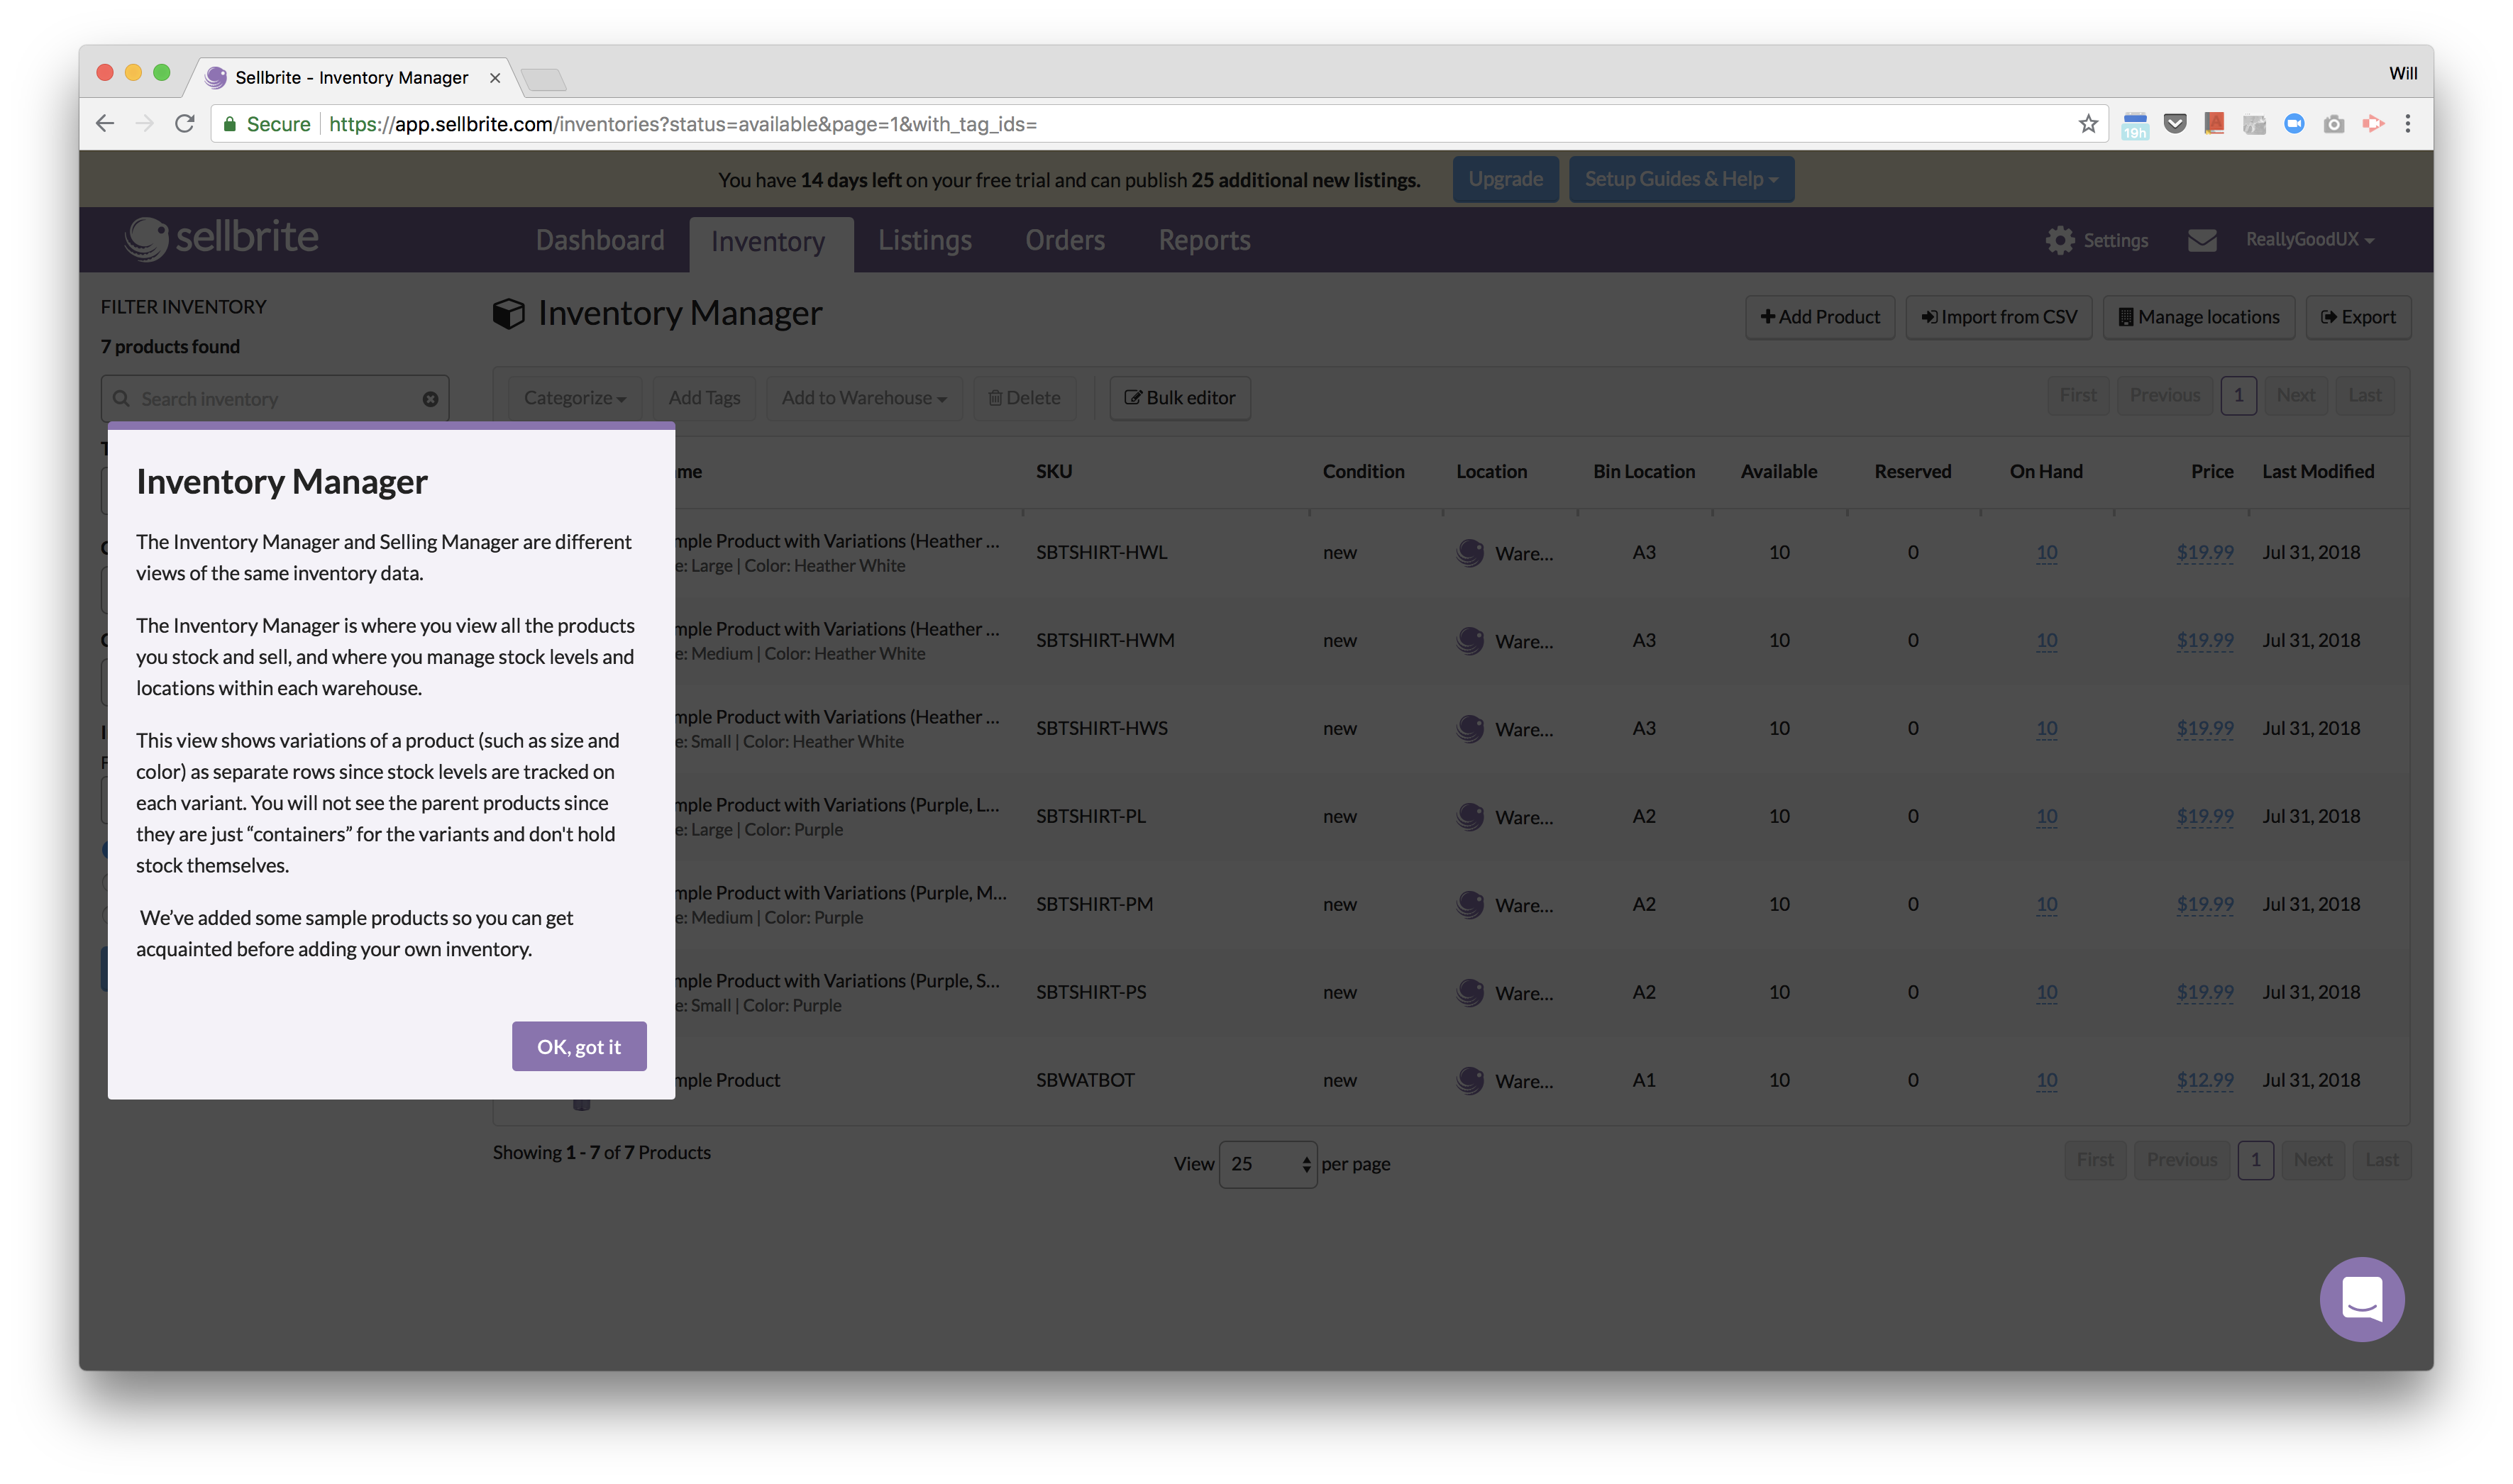The height and width of the screenshot is (1484, 2513).
Task: Edit $12.99 price for SBWATBOT
Action: tap(2204, 1080)
